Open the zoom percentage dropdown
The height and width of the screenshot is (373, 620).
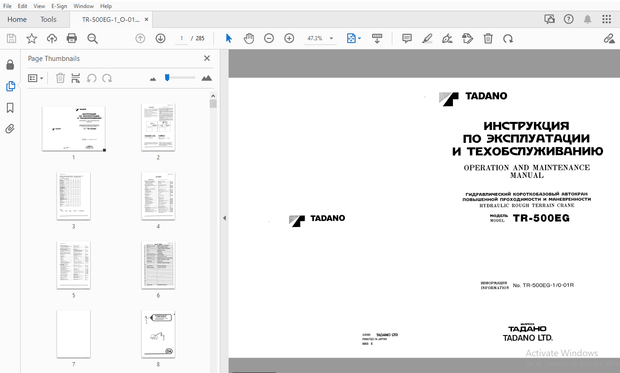(x=331, y=38)
